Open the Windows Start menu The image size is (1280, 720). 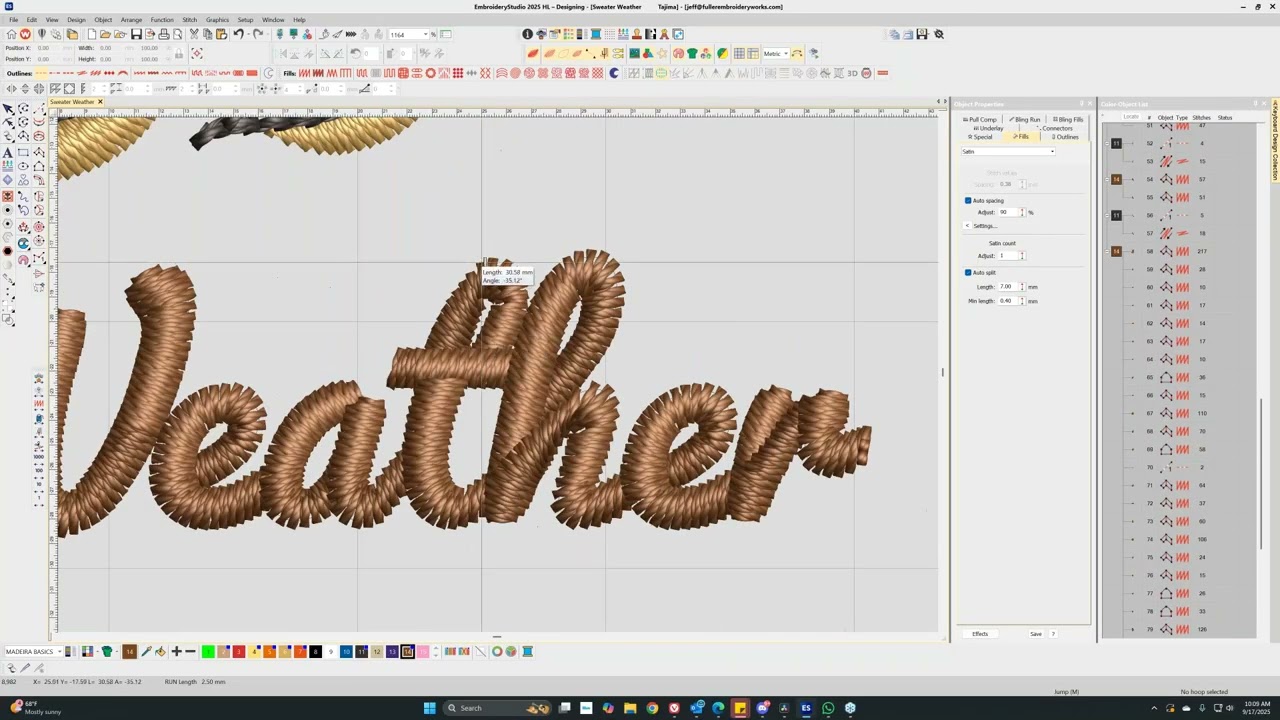coord(429,708)
